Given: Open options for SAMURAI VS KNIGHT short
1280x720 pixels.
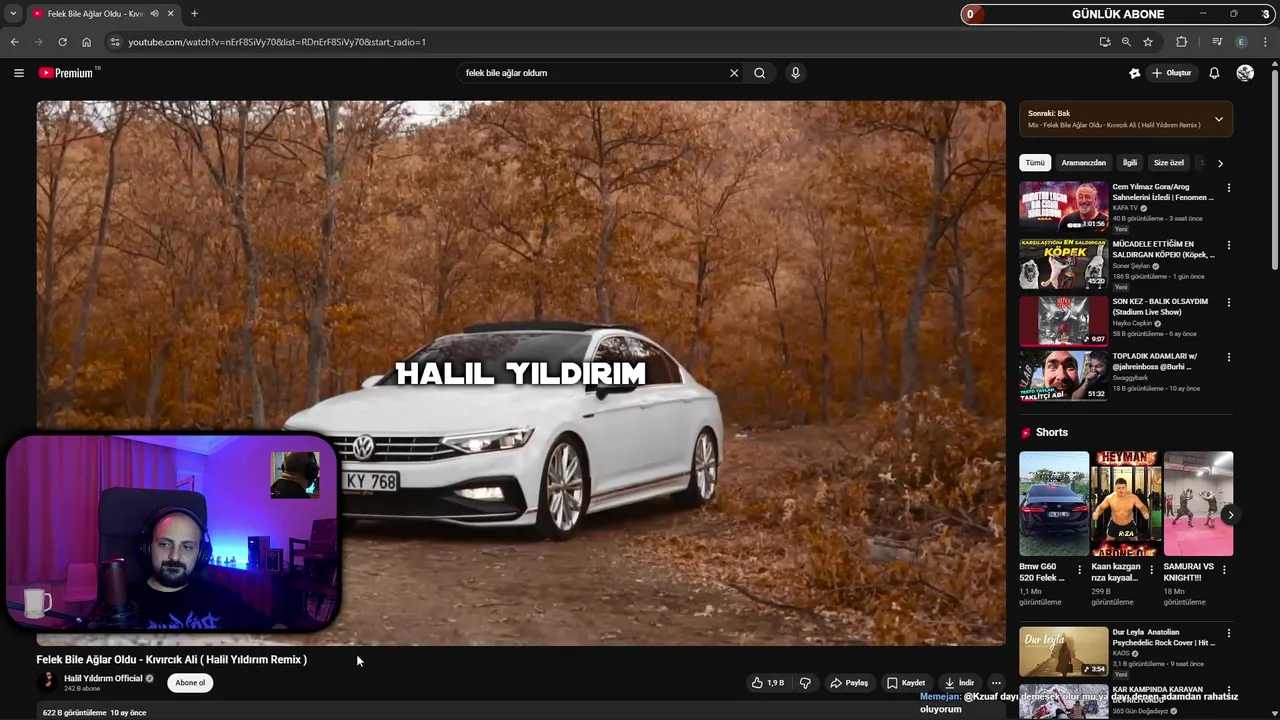Looking at the screenshot, I should coord(1224,570).
